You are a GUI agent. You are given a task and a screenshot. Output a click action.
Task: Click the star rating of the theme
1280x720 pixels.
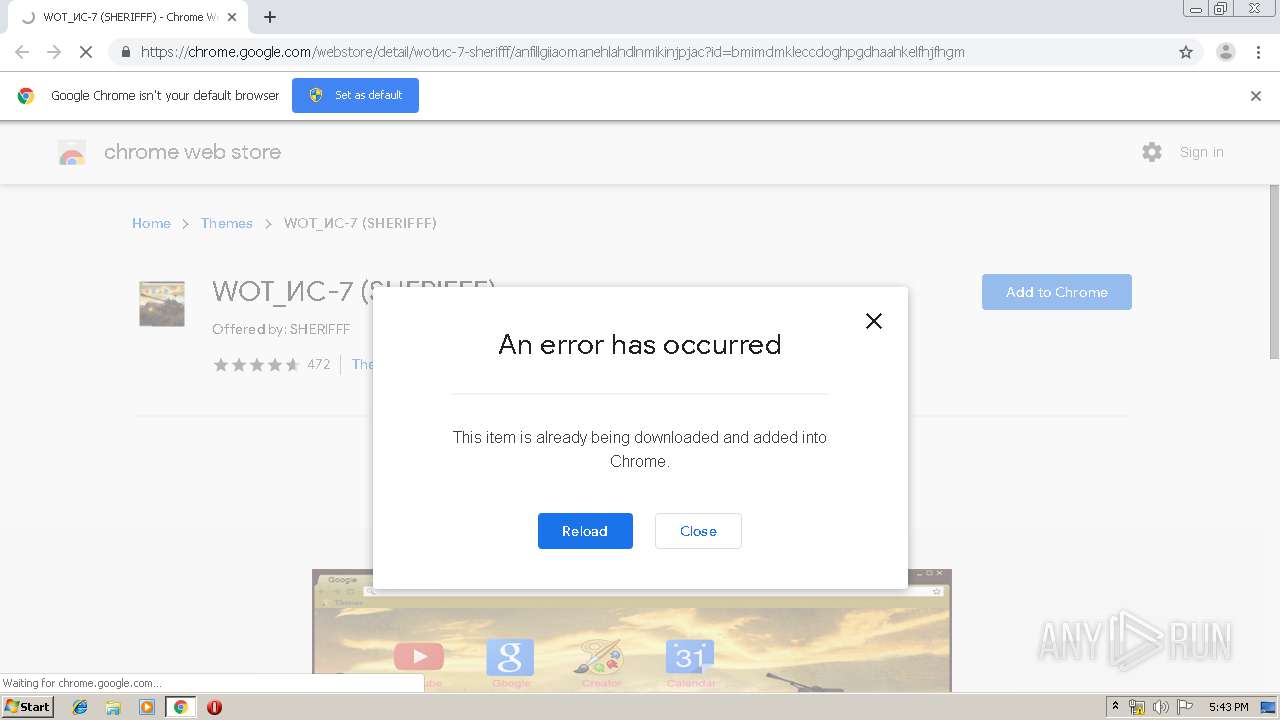pos(256,364)
